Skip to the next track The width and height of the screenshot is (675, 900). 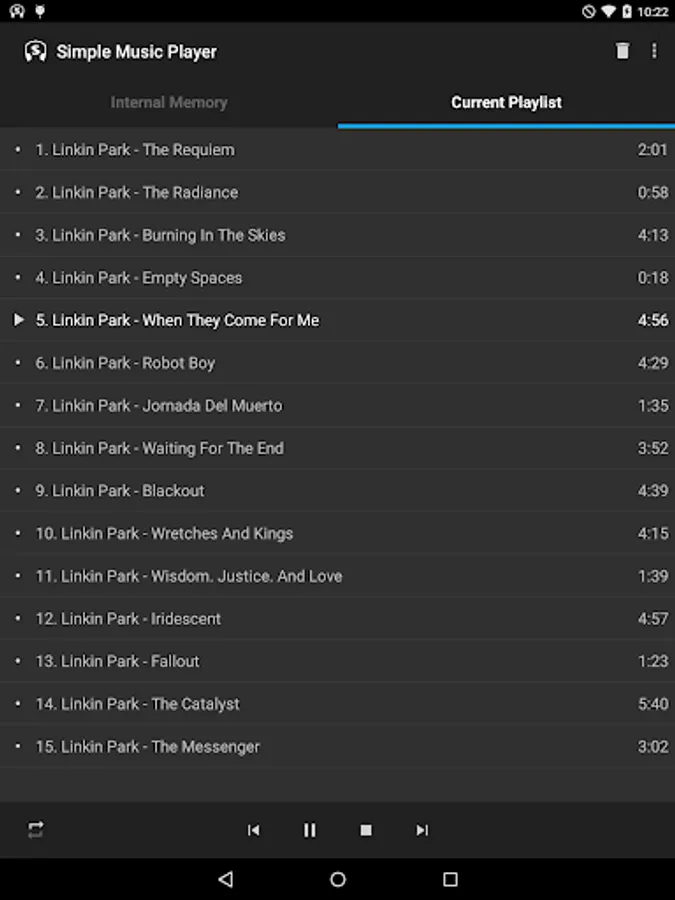[x=422, y=830]
